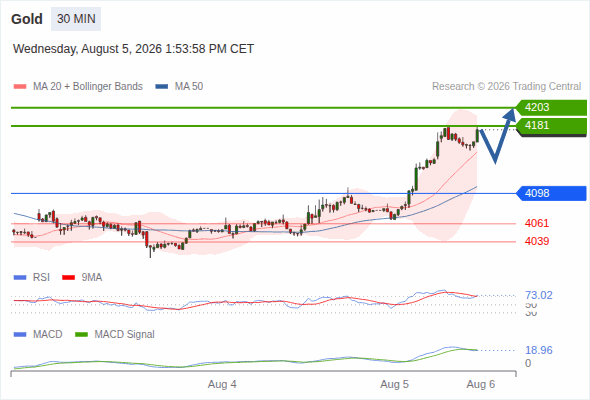Click the red MA 20 legend swatch
590x400 pixels.
coord(20,87)
